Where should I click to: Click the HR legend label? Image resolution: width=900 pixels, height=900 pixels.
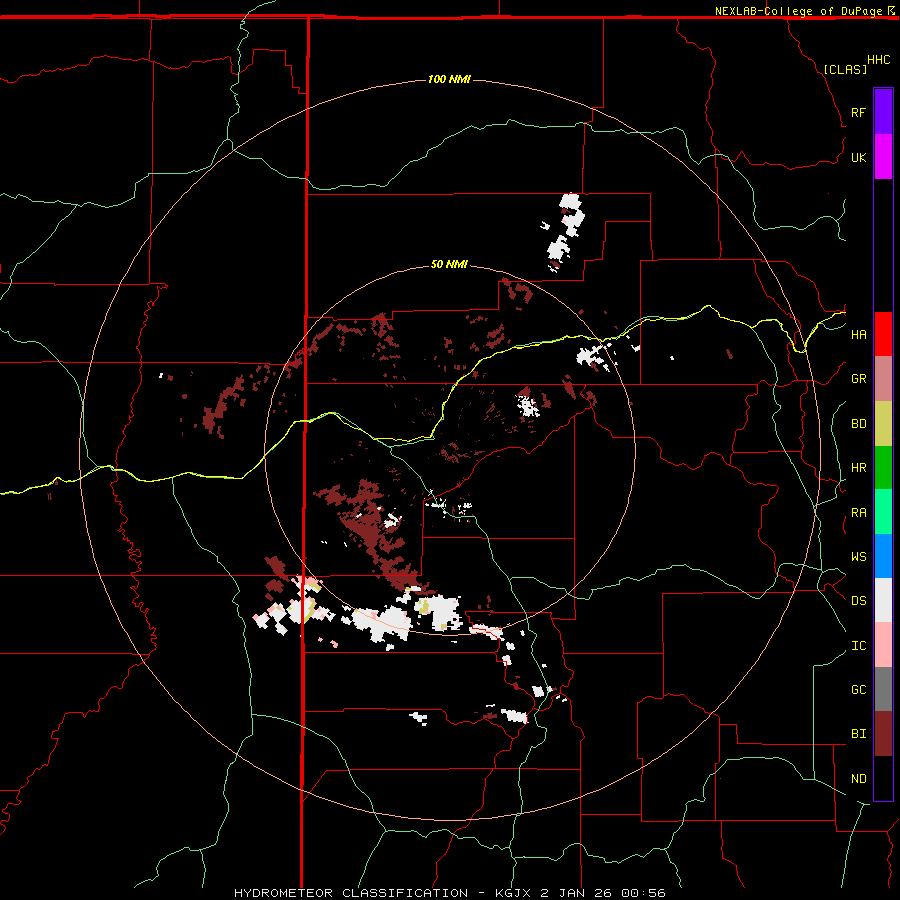[858, 468]
